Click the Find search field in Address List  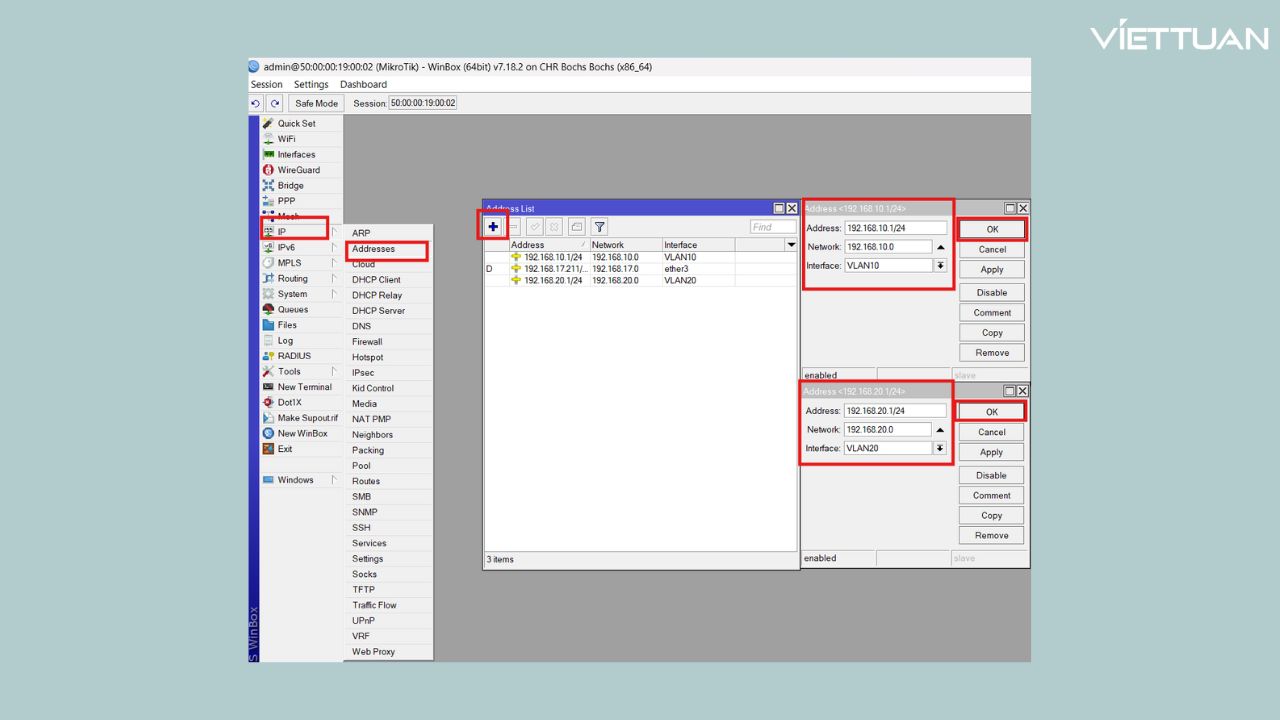point(773,227)
